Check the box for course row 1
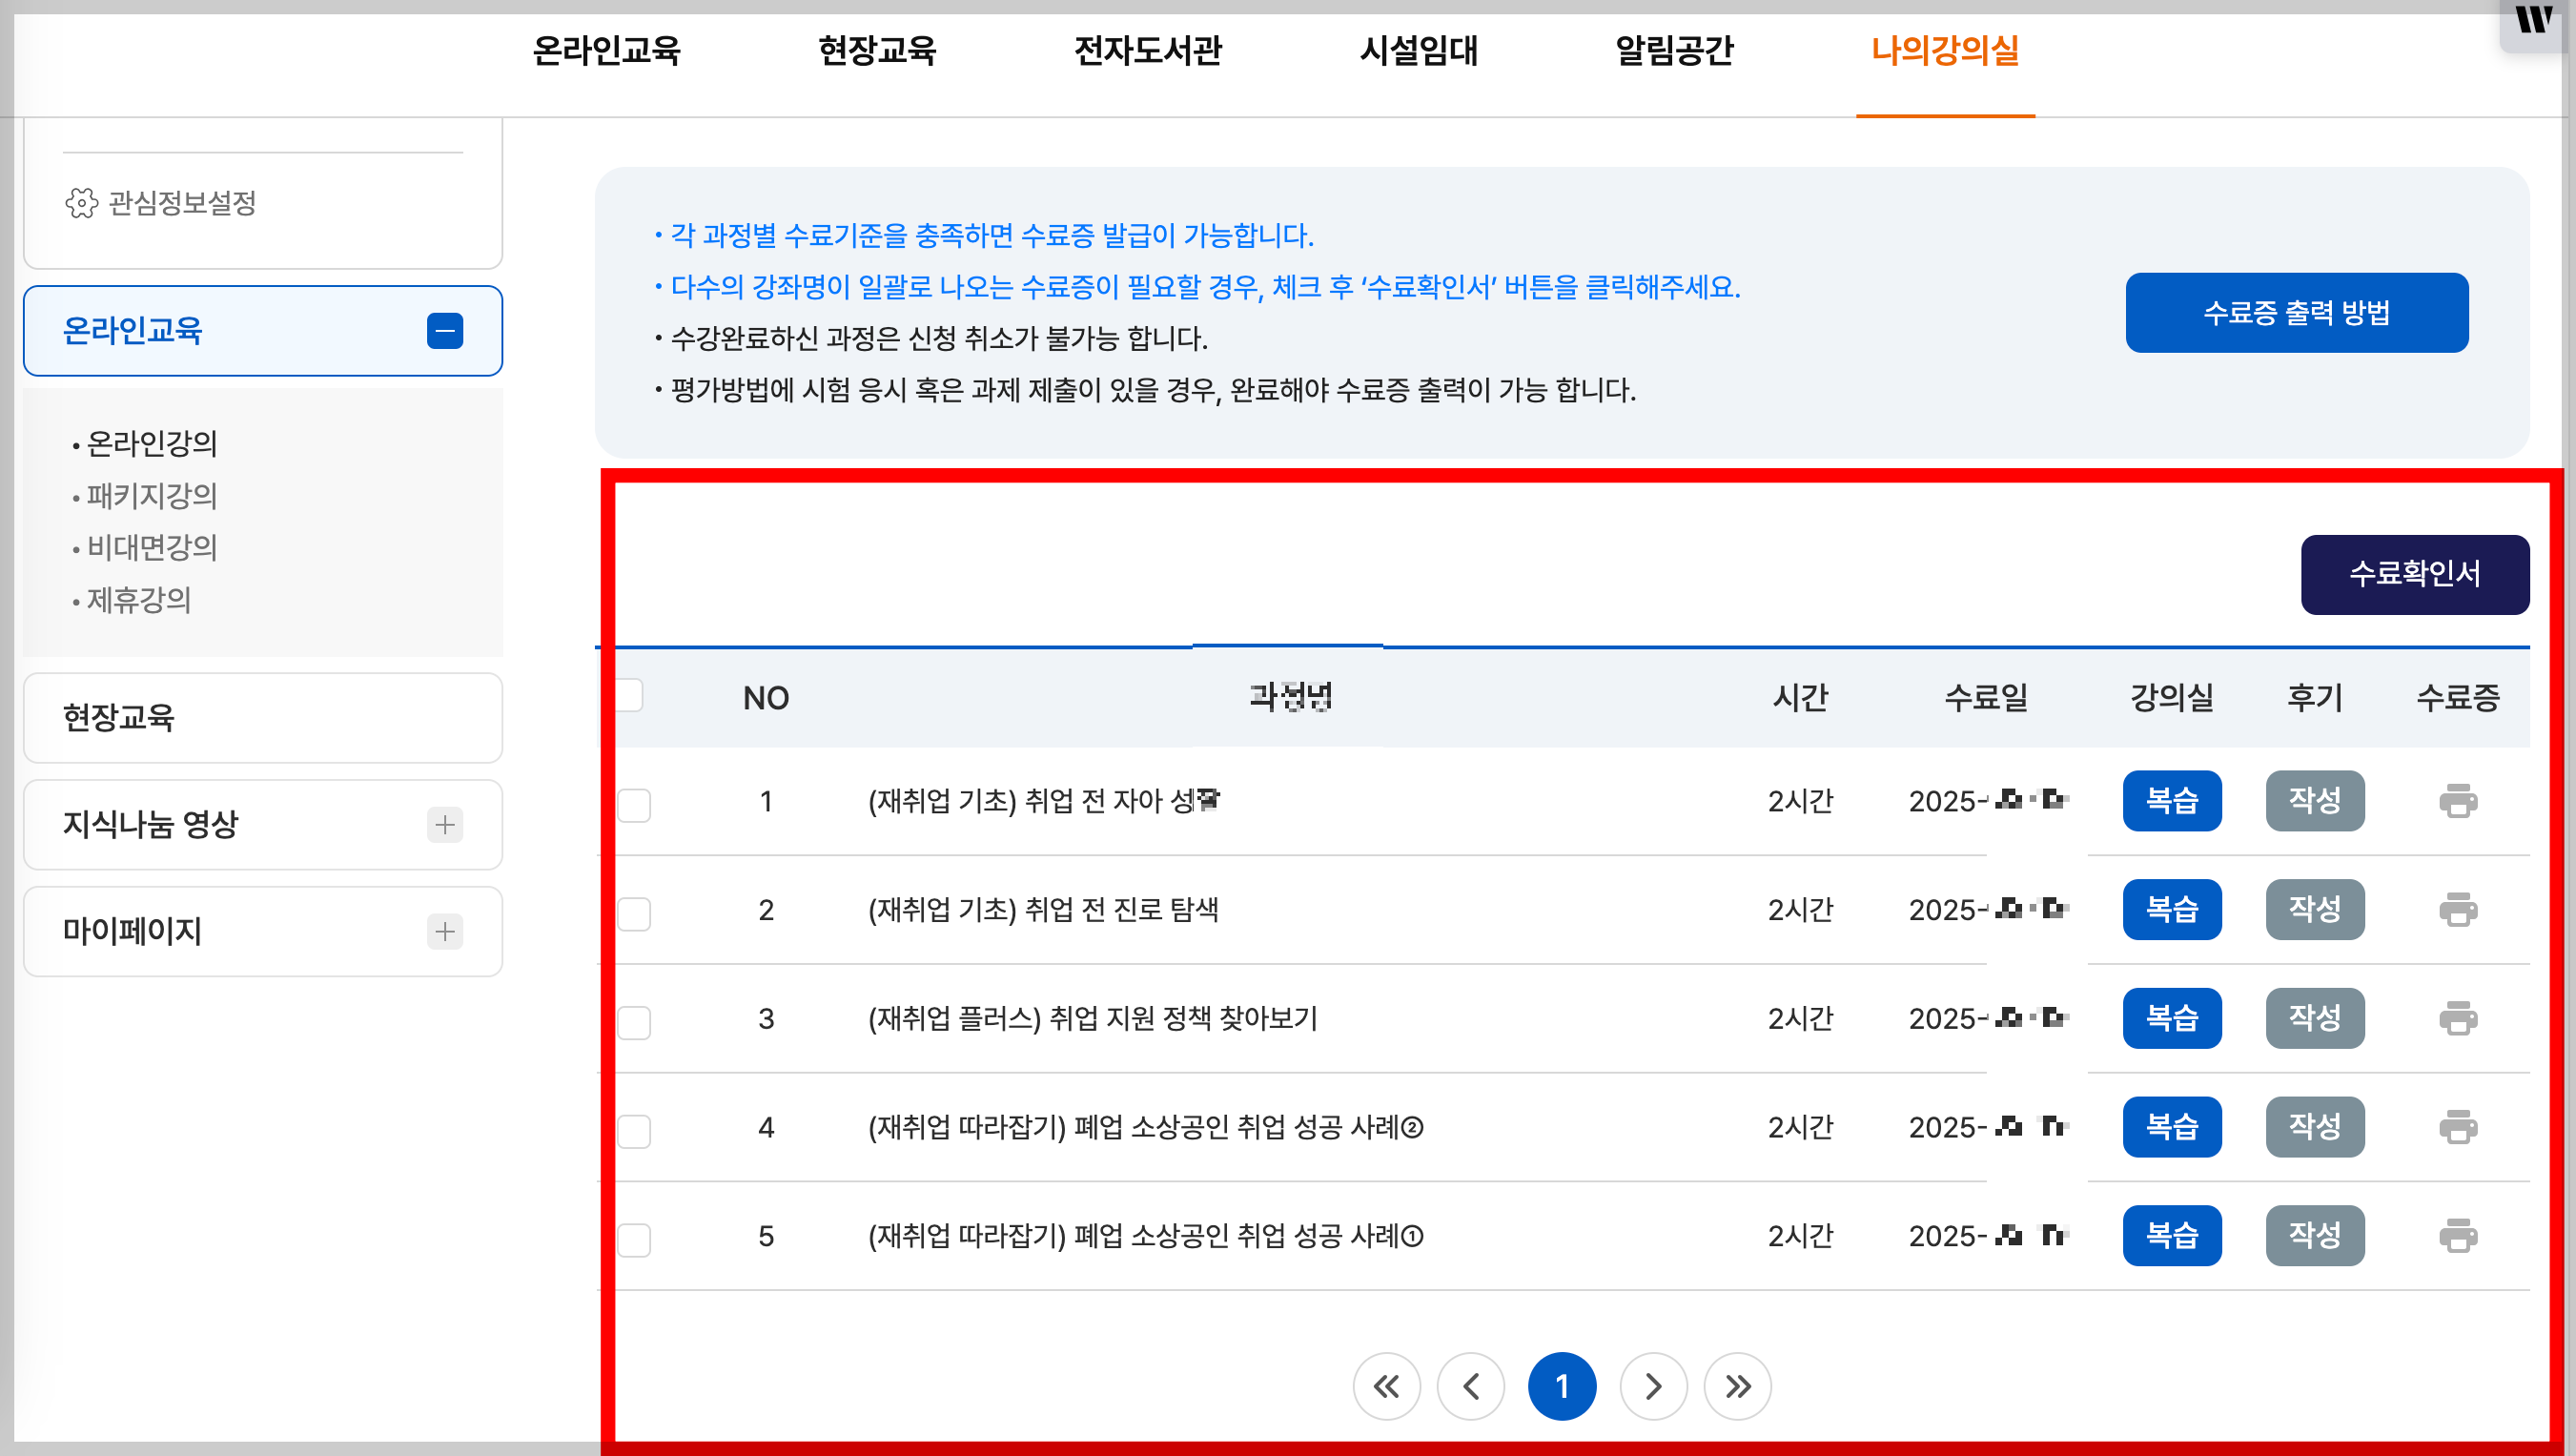 (x=634, y=805)
